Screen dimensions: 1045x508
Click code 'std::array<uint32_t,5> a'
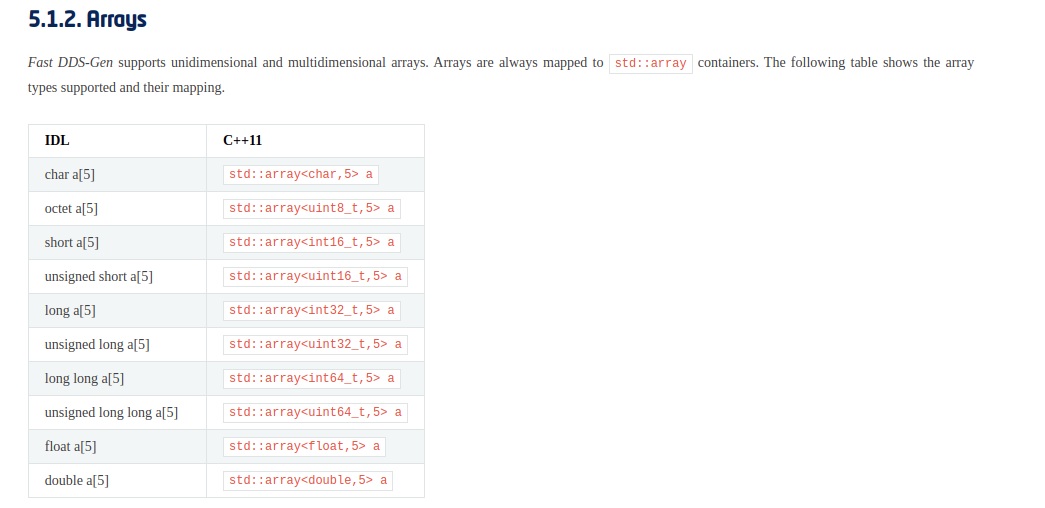click(x=315, y=345)
